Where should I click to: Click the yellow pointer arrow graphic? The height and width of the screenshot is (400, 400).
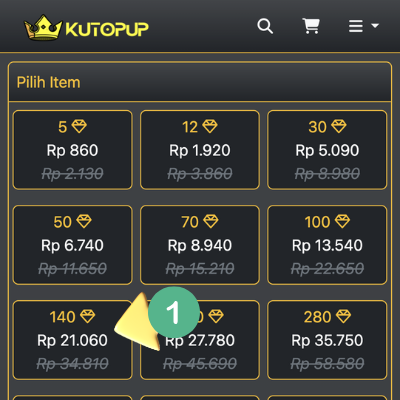[x=137, y=323]
